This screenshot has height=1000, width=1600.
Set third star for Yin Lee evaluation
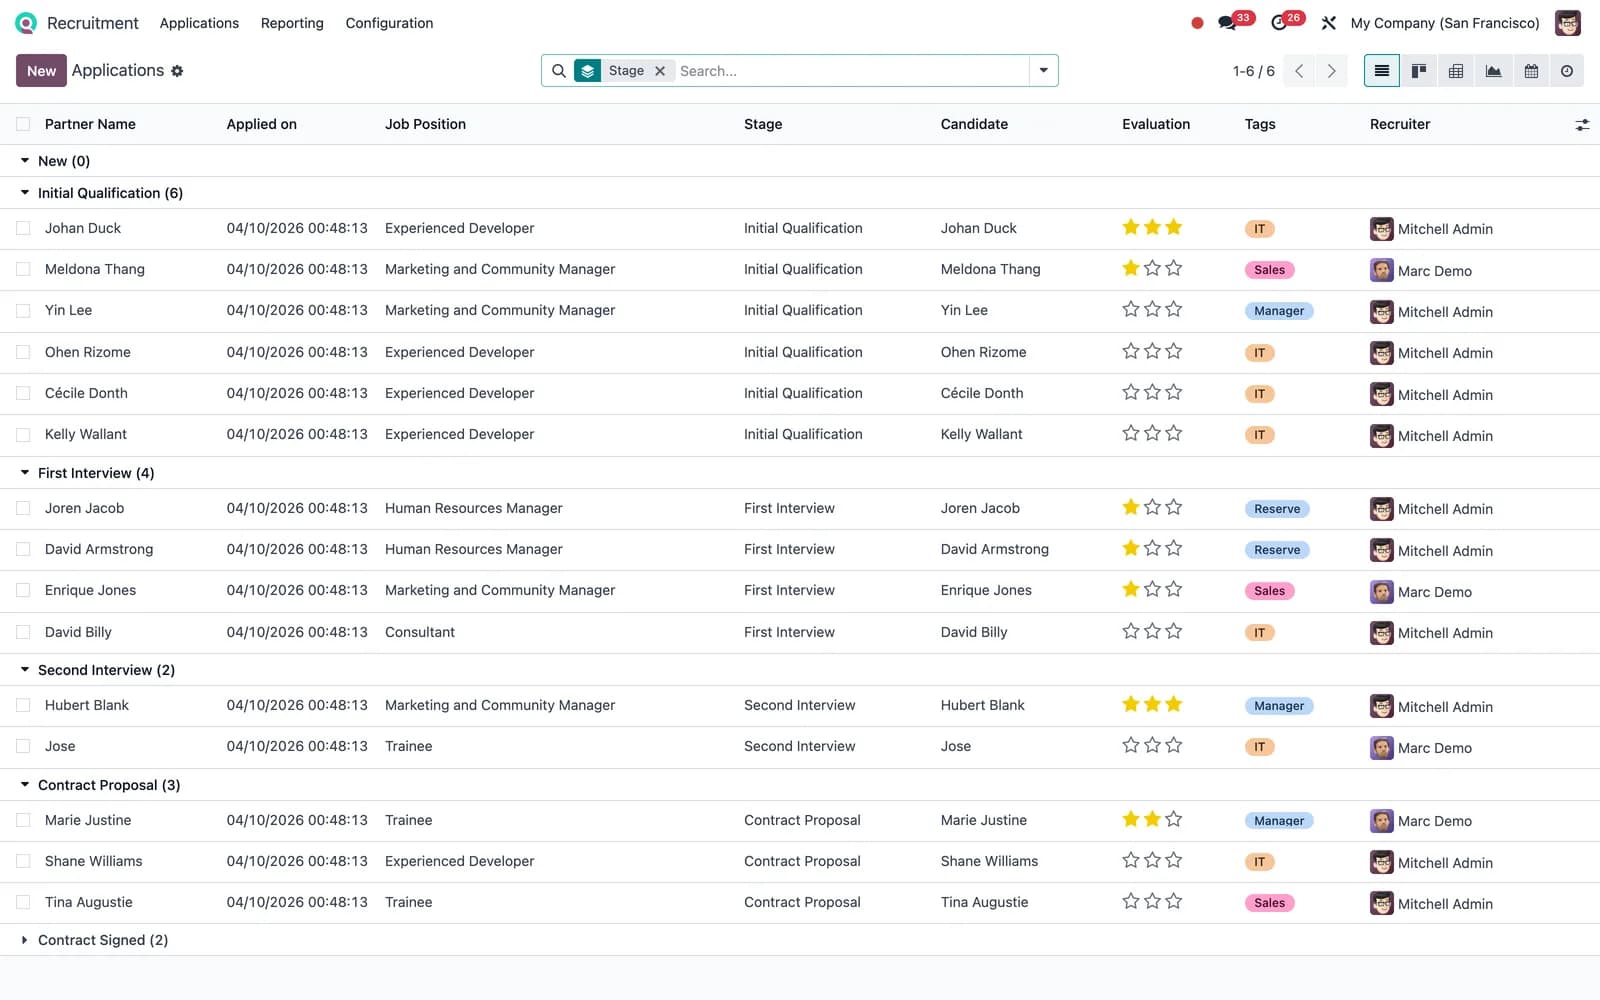click(x=1174, y=310)
